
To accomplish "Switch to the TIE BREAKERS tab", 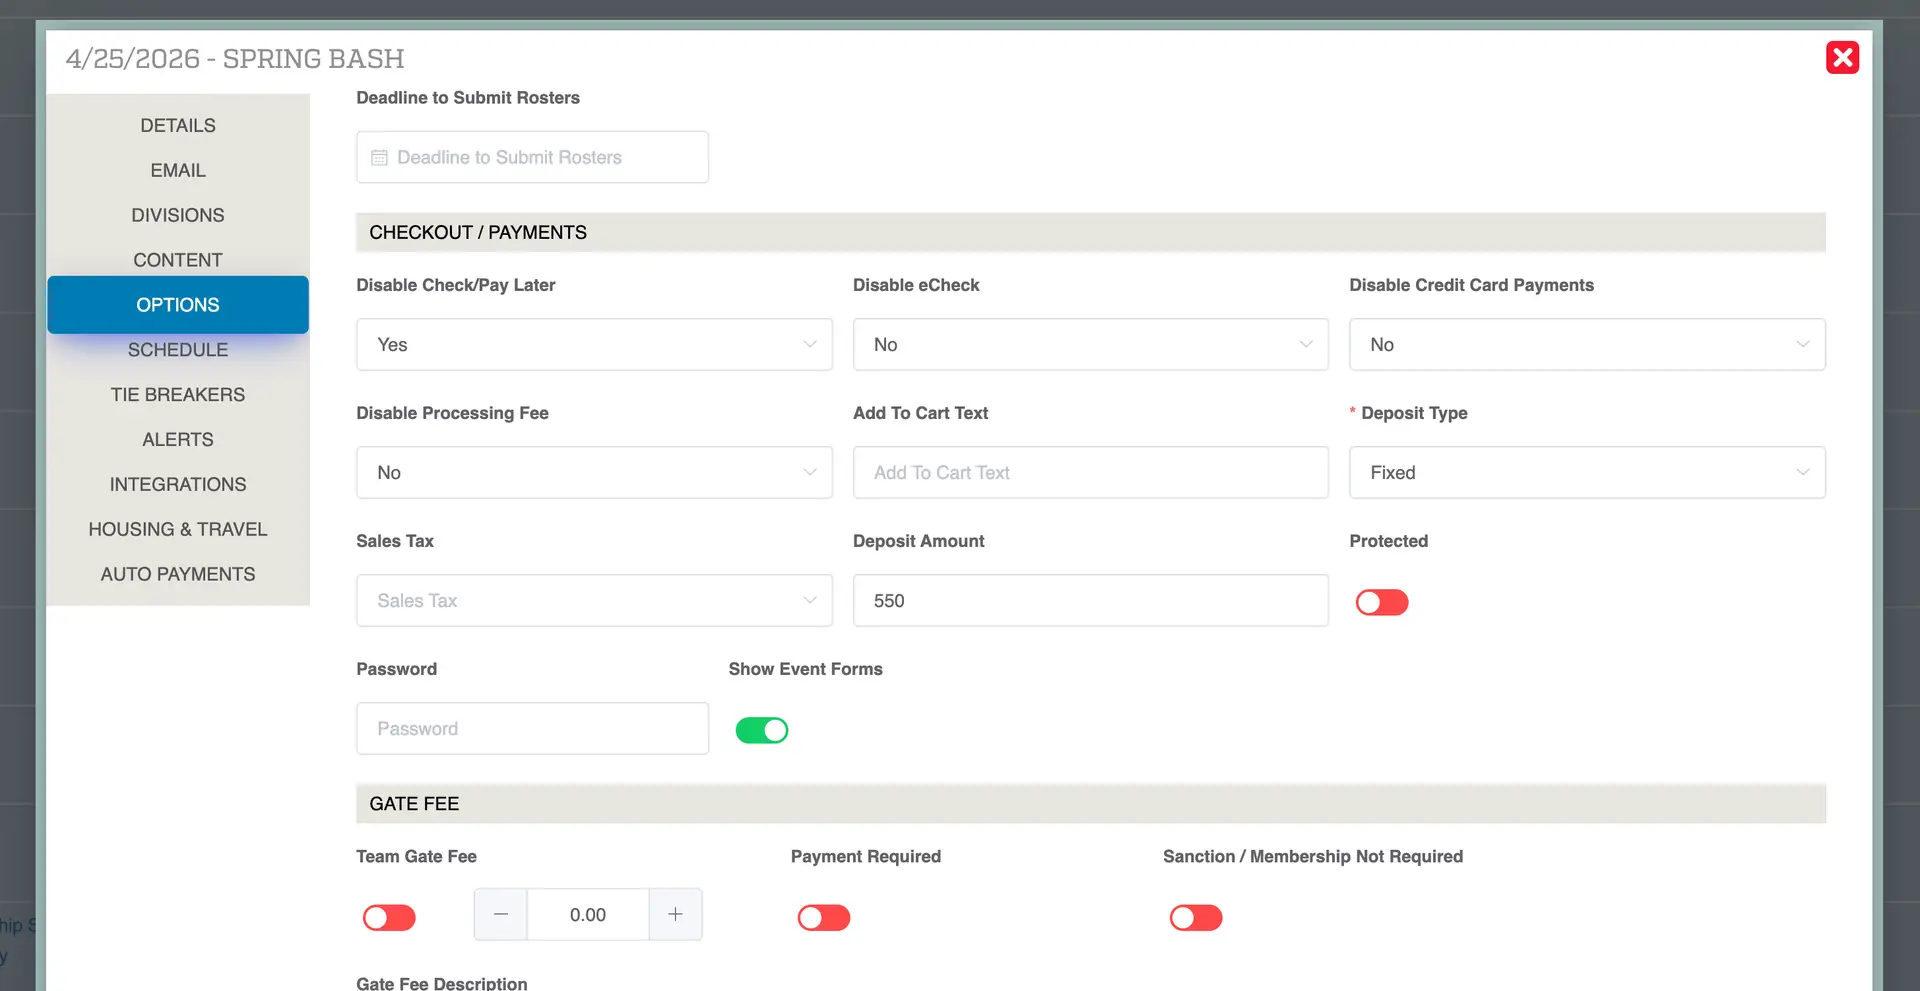I will (x=178, y=394).
